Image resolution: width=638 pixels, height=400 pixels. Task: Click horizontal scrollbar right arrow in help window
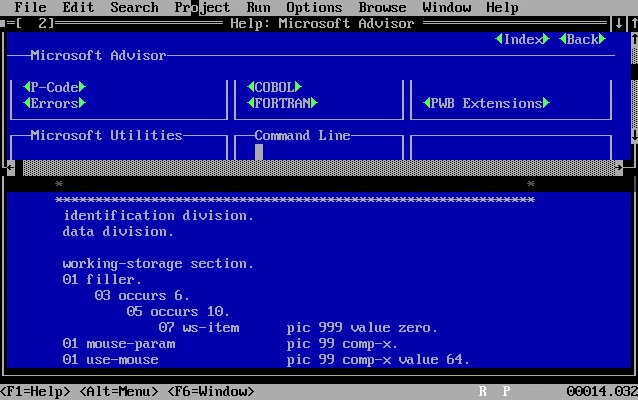[618, 167]
